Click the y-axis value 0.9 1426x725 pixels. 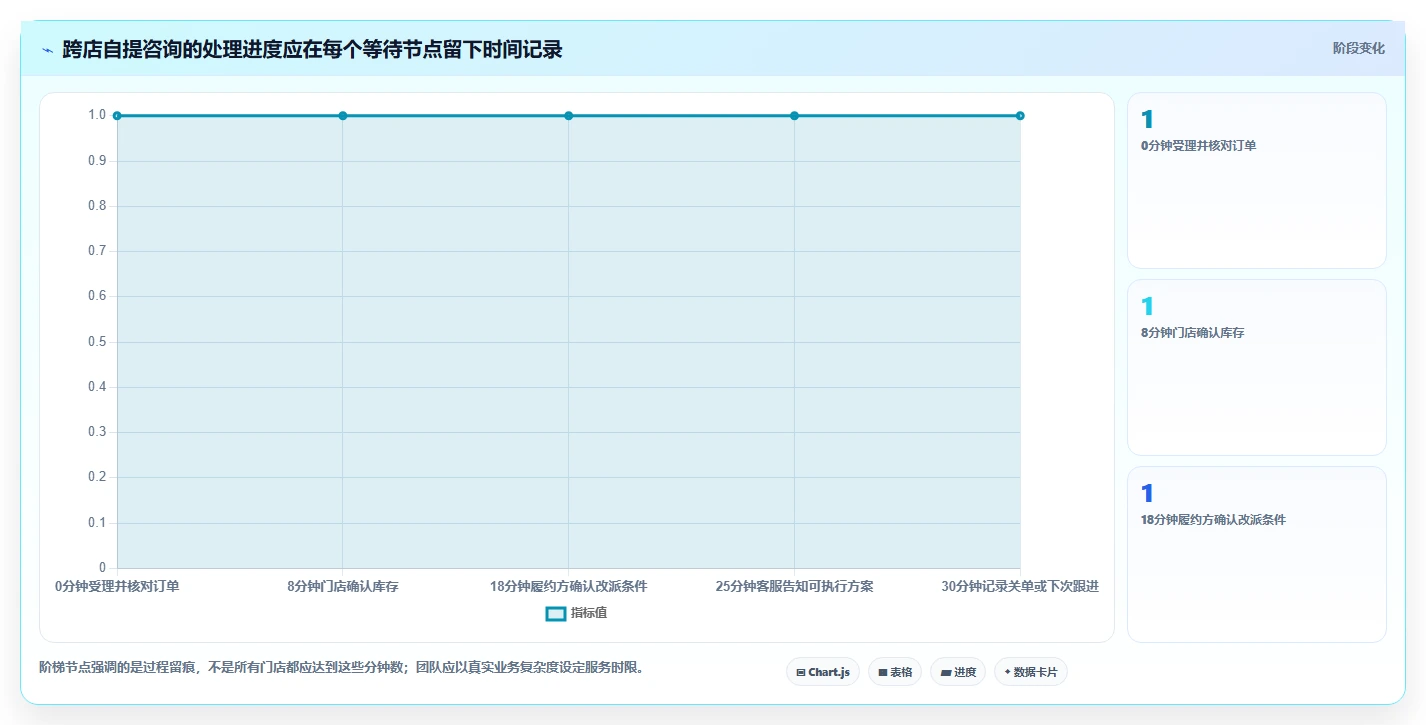pos(97,160)
